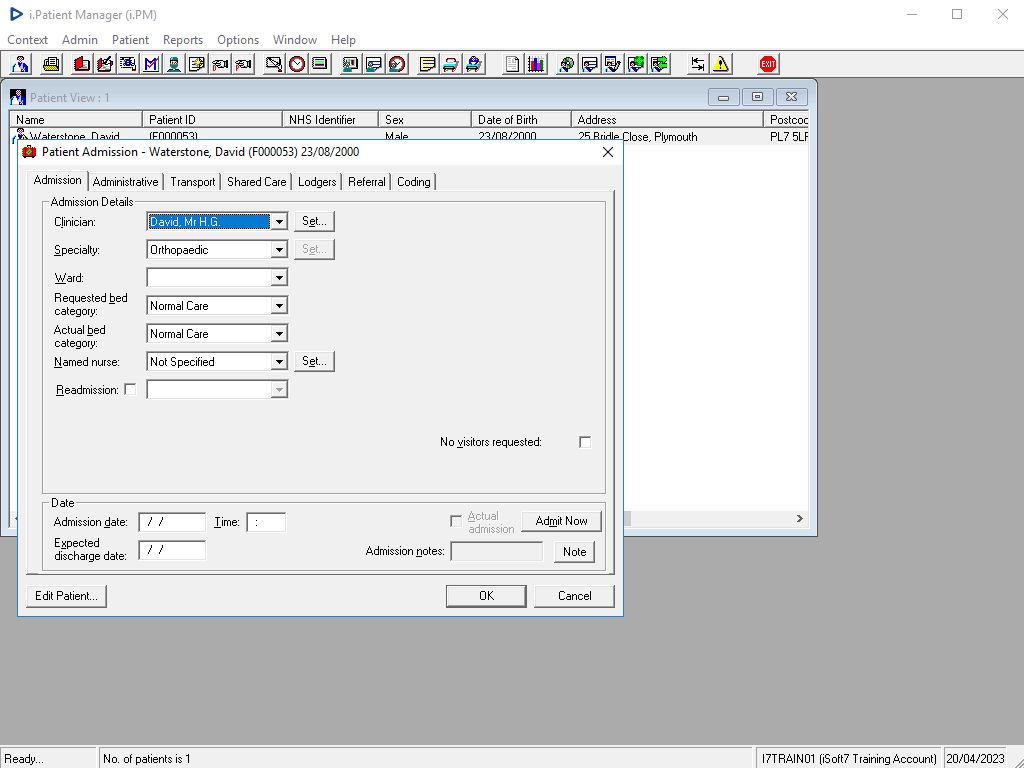
Task: Open the Specialty dropdown list
Action: [x=280, y=250]
